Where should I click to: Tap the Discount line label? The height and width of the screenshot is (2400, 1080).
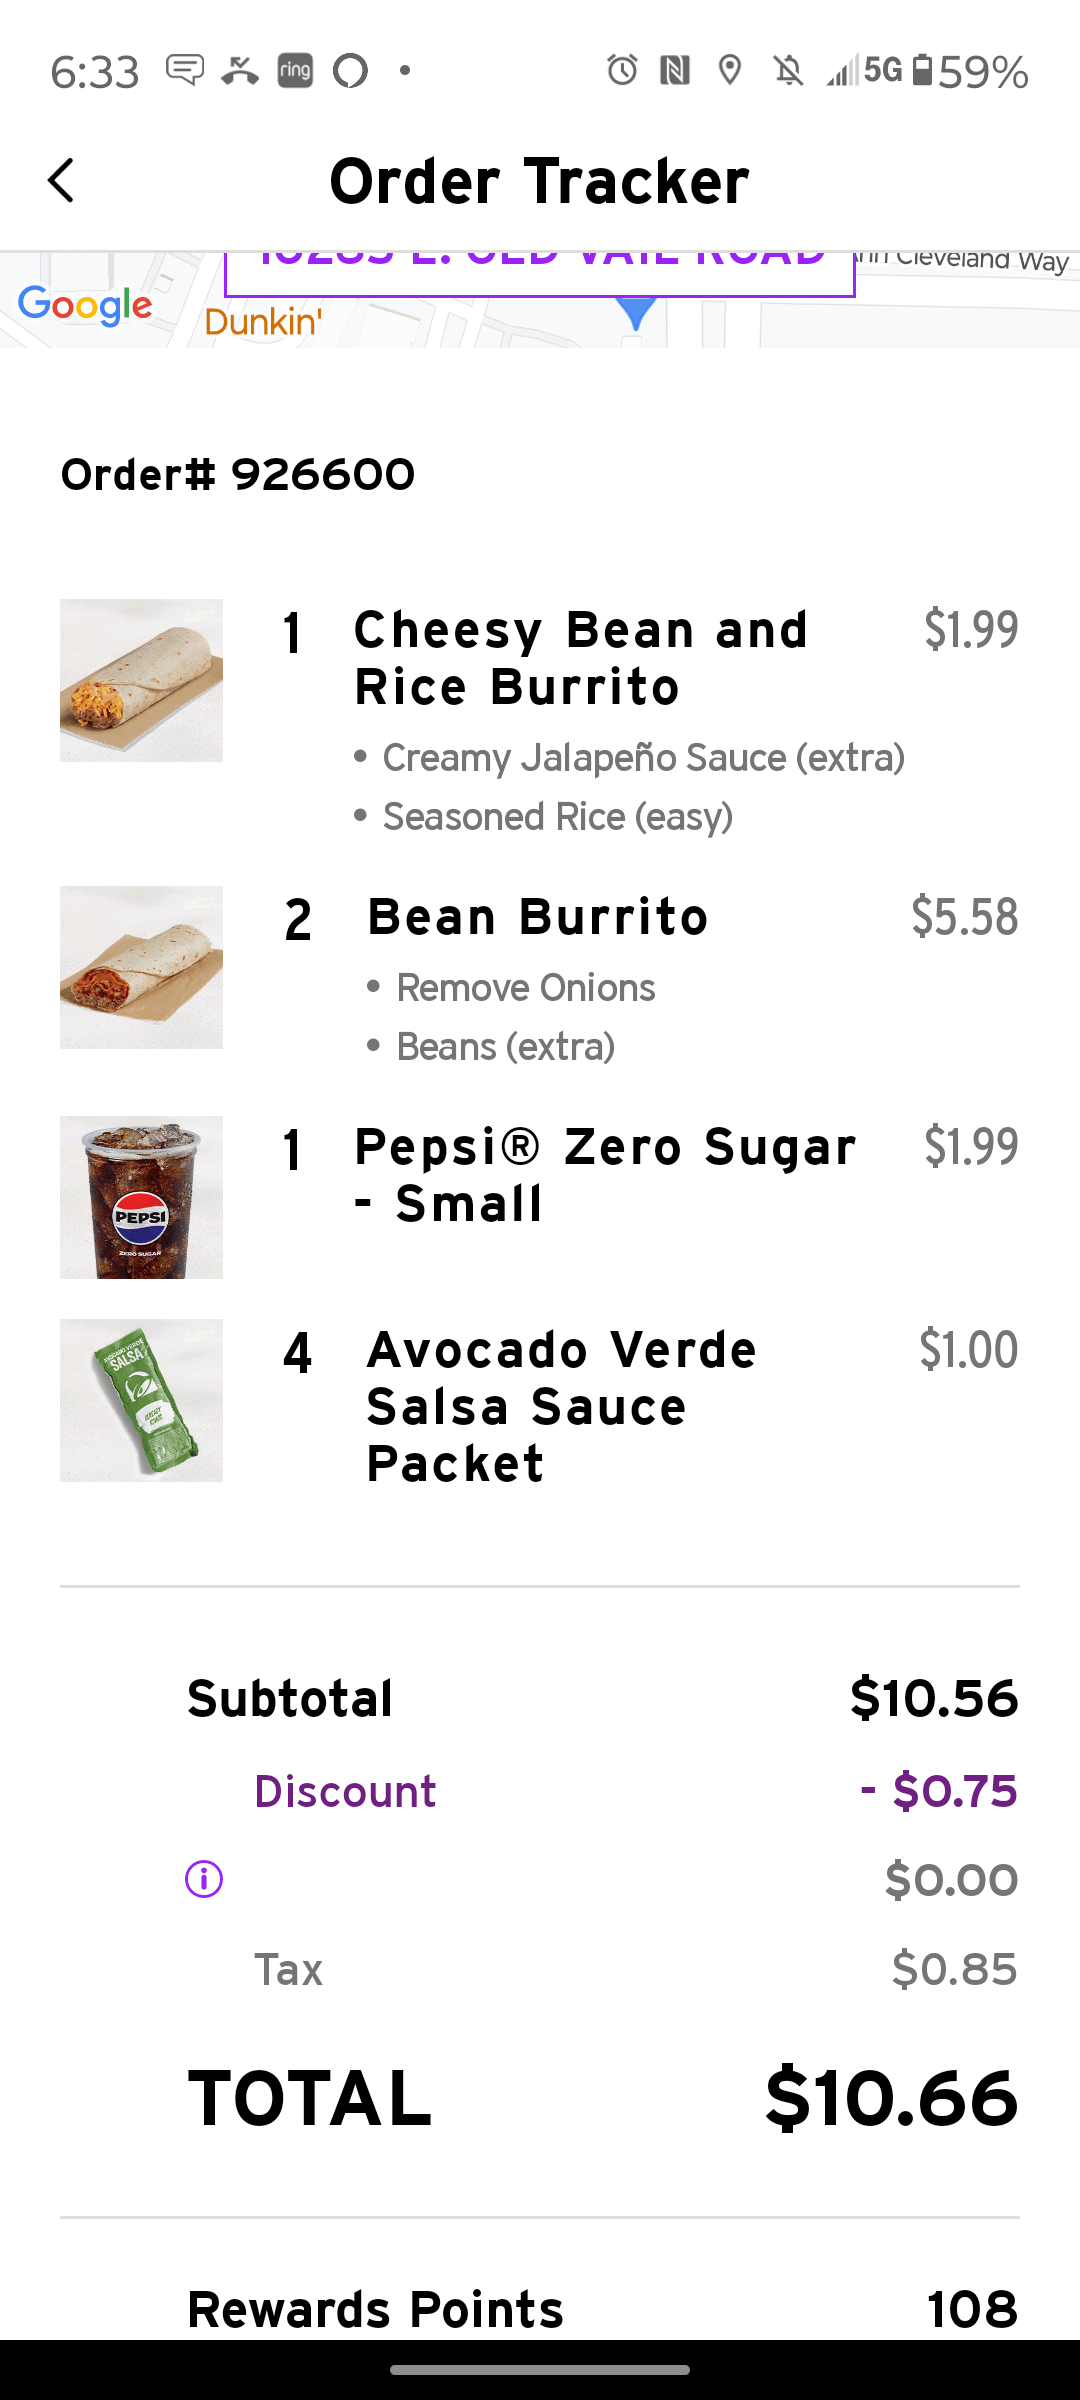(x=345, y=1791)
